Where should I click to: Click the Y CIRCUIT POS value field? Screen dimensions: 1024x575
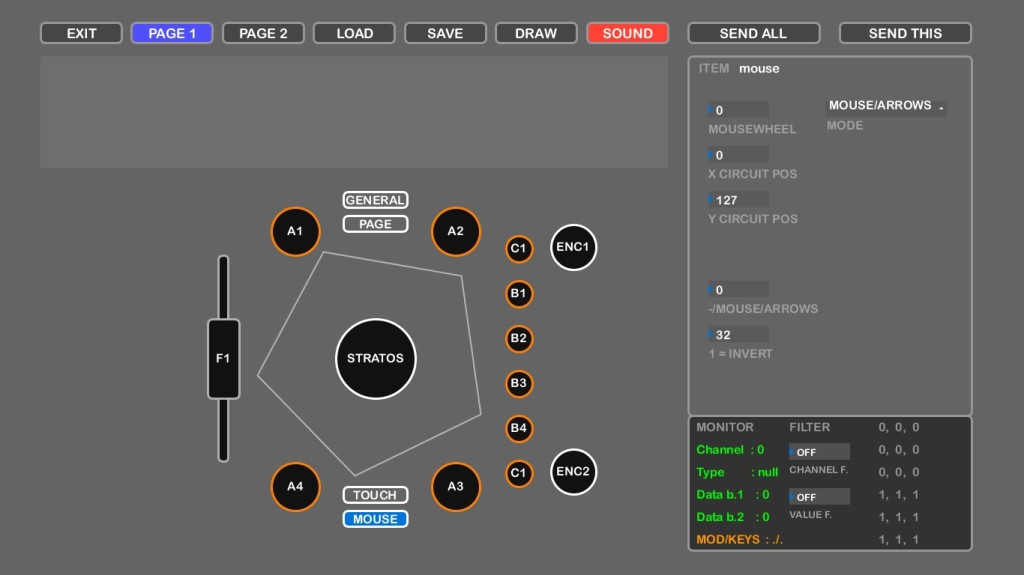[x=739, y=200]
